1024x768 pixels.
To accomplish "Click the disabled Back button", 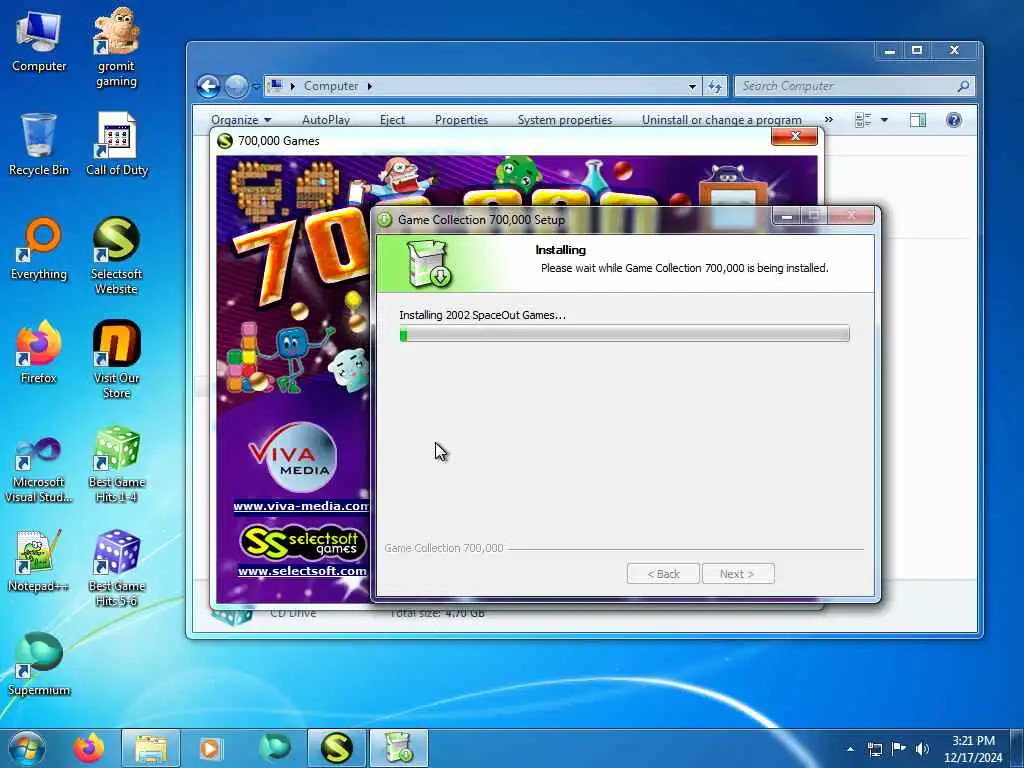I will [x=663, y=573].
